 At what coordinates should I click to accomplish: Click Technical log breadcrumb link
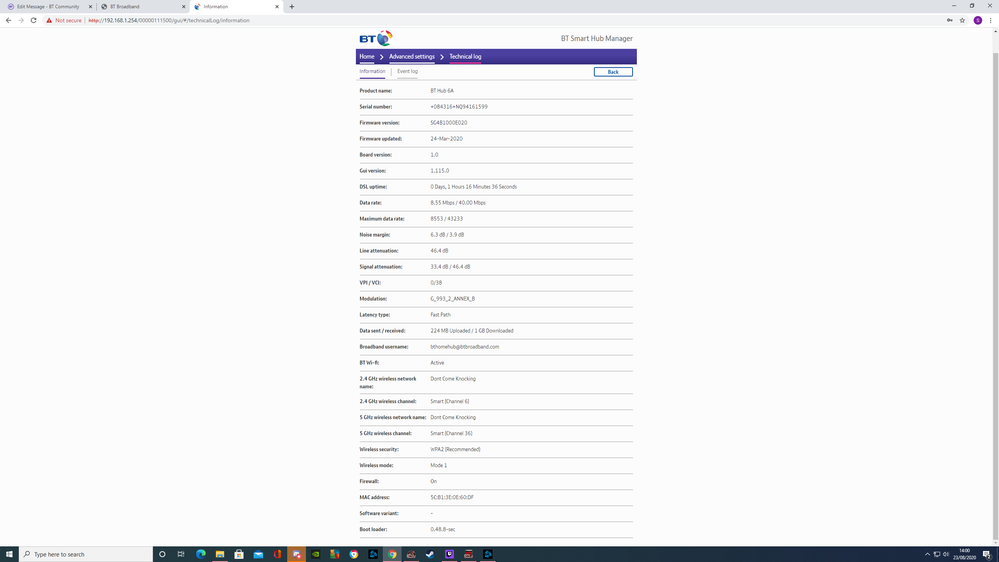465,57
